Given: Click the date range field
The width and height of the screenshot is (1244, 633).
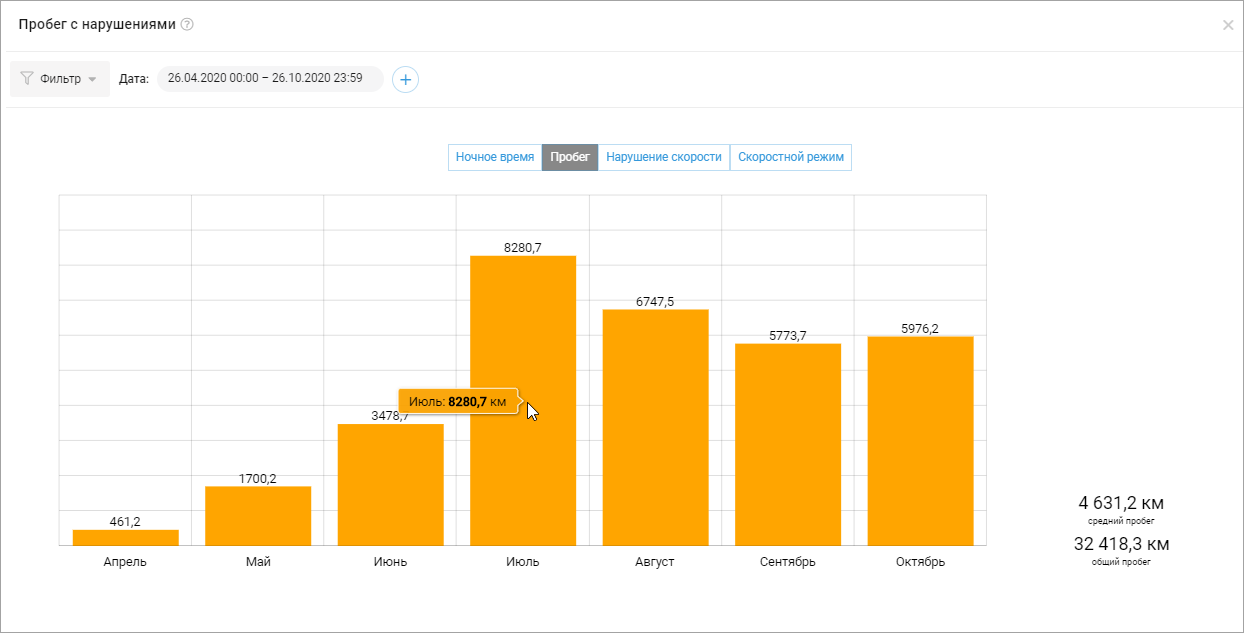Looking at the screenshot, I should (270, 79).
